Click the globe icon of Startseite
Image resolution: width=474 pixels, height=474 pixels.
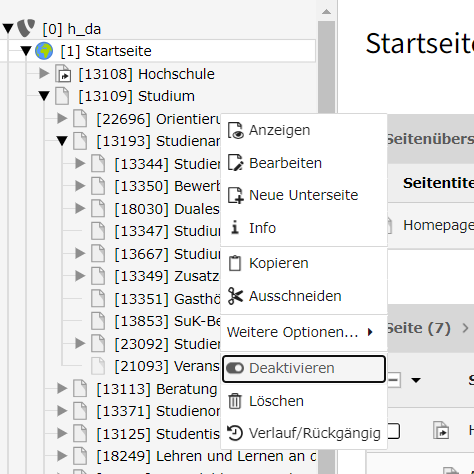pos(44,51)
